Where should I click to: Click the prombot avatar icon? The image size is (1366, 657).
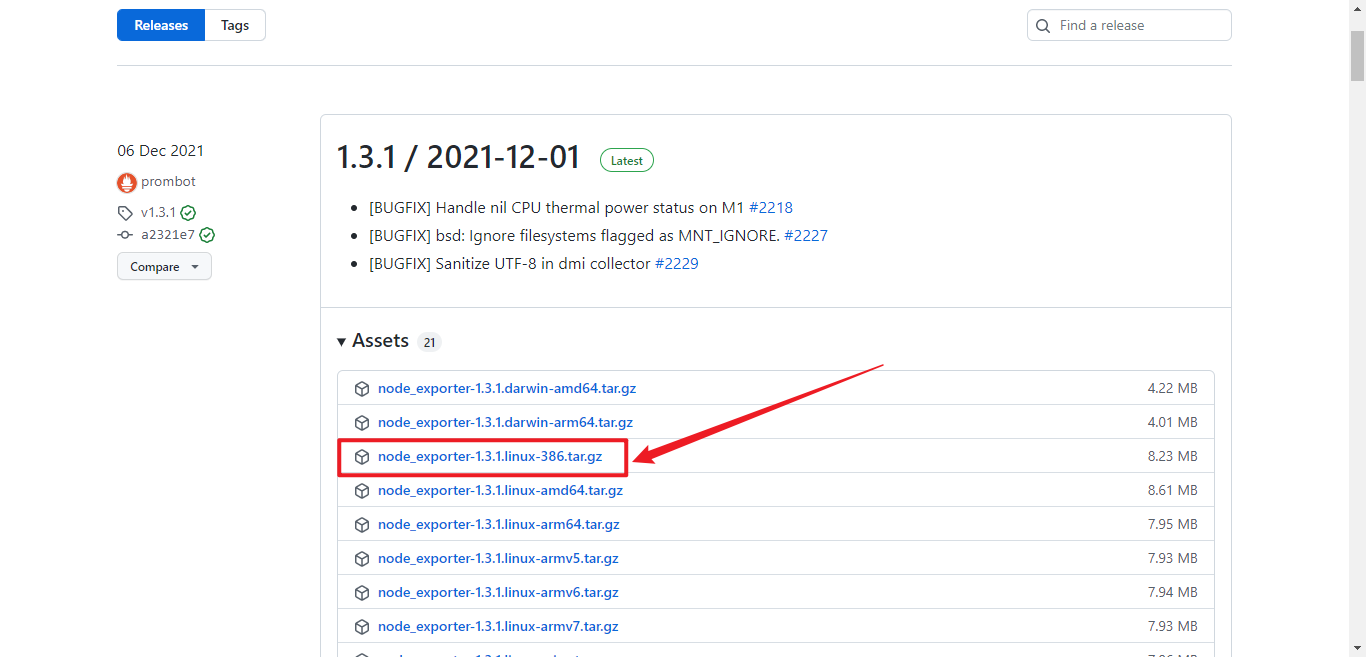127,182
